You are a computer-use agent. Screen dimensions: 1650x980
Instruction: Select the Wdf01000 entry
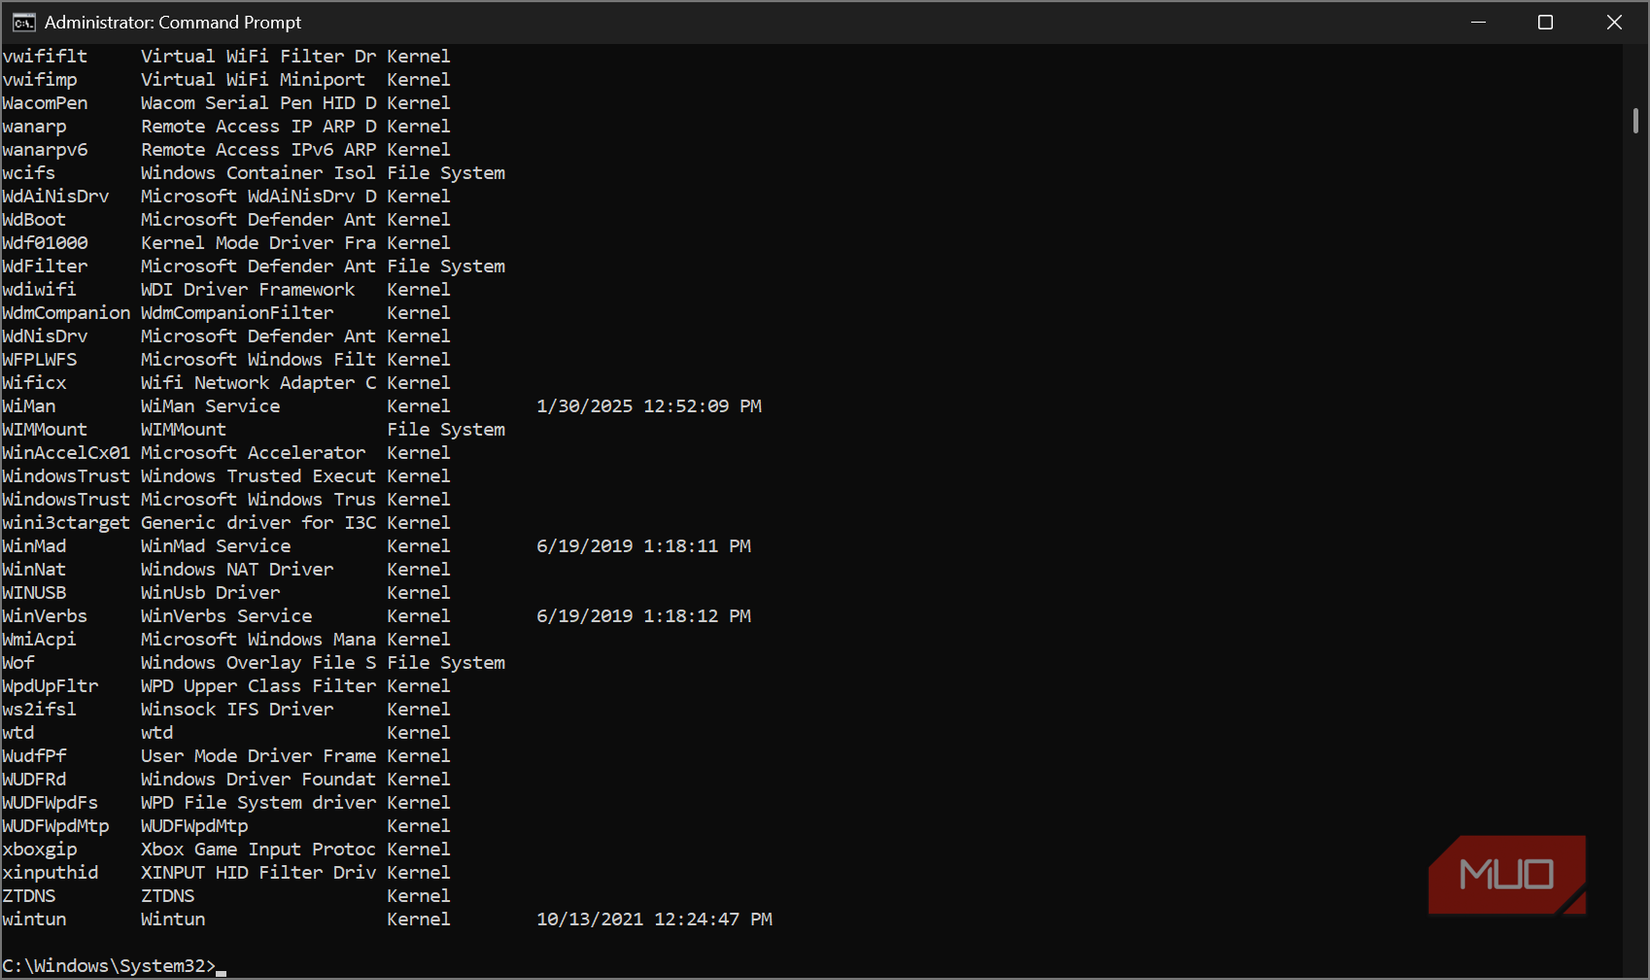[x=45, y=243]
